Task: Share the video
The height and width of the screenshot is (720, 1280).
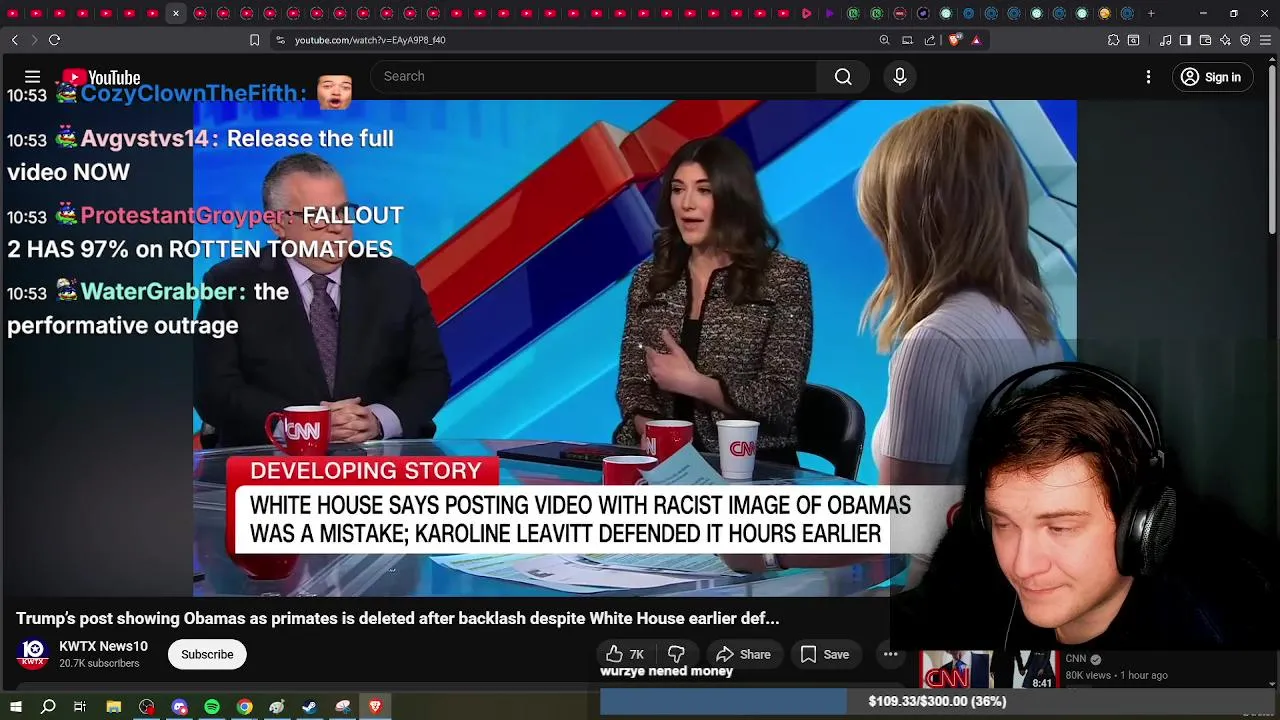Action: point(743,655)
